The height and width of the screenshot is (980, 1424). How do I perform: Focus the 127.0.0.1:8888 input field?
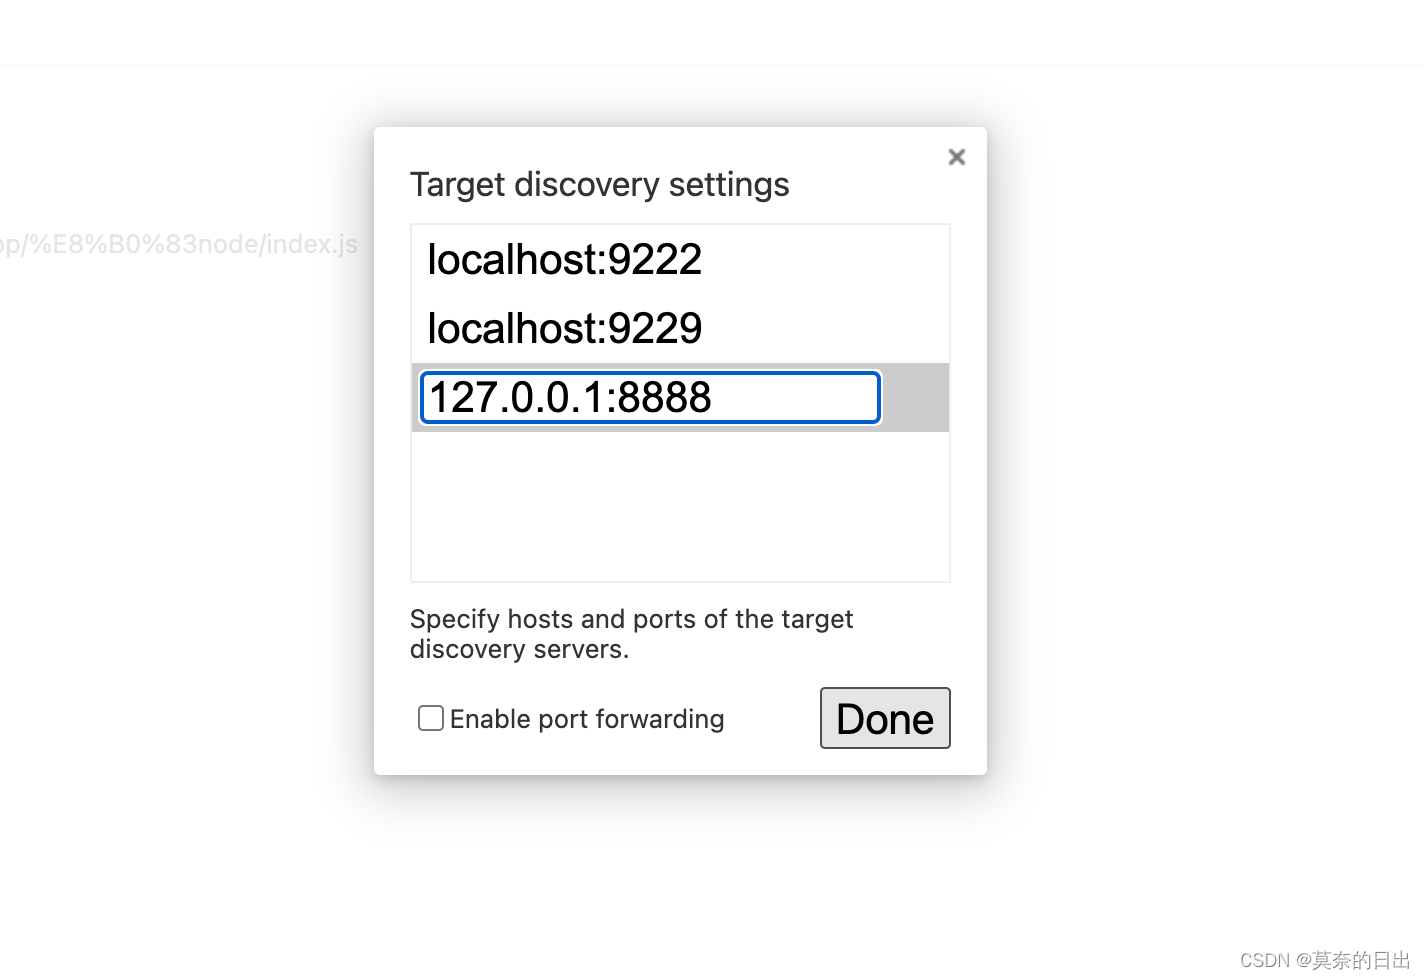[x=650, y=398]
